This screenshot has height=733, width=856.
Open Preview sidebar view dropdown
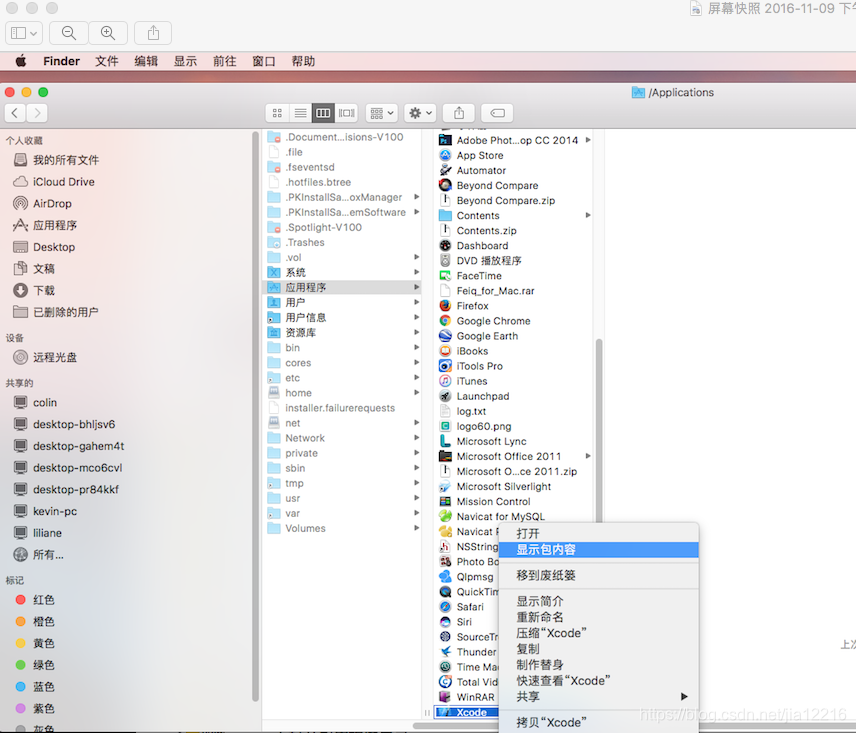24,33
